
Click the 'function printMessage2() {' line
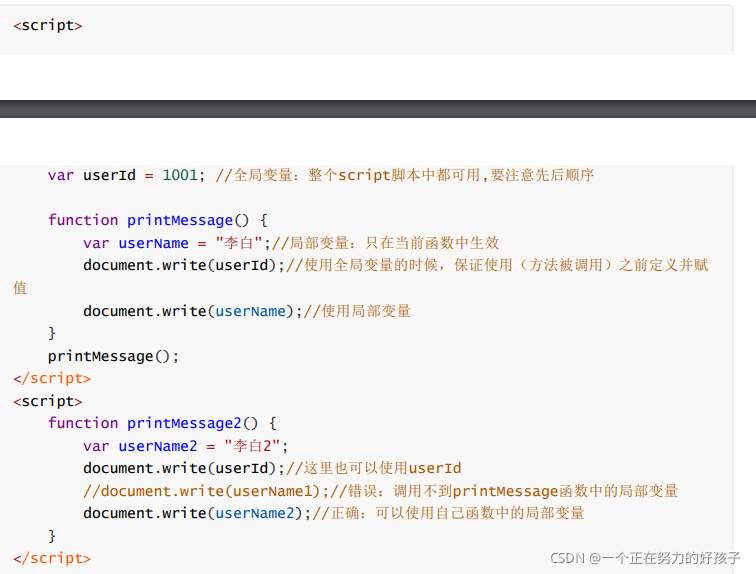click(x=162, y=423)
